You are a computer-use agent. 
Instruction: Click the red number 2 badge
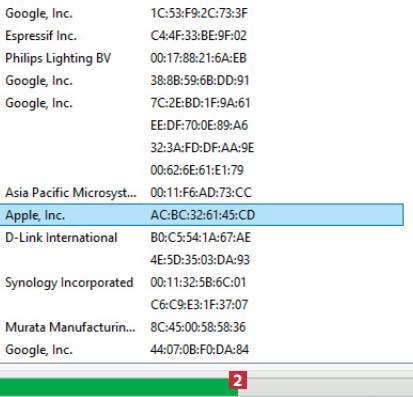pos(238,380)
